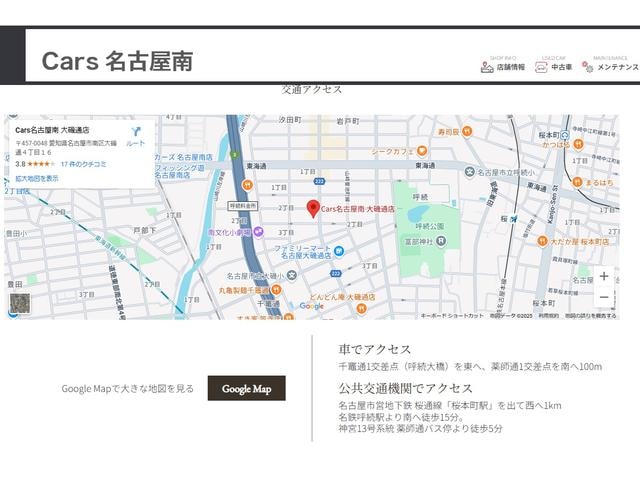The width and height of the screenshot is (640, 480).
Task: Click the Google logo on the map
Action: [x=311, y=306]
